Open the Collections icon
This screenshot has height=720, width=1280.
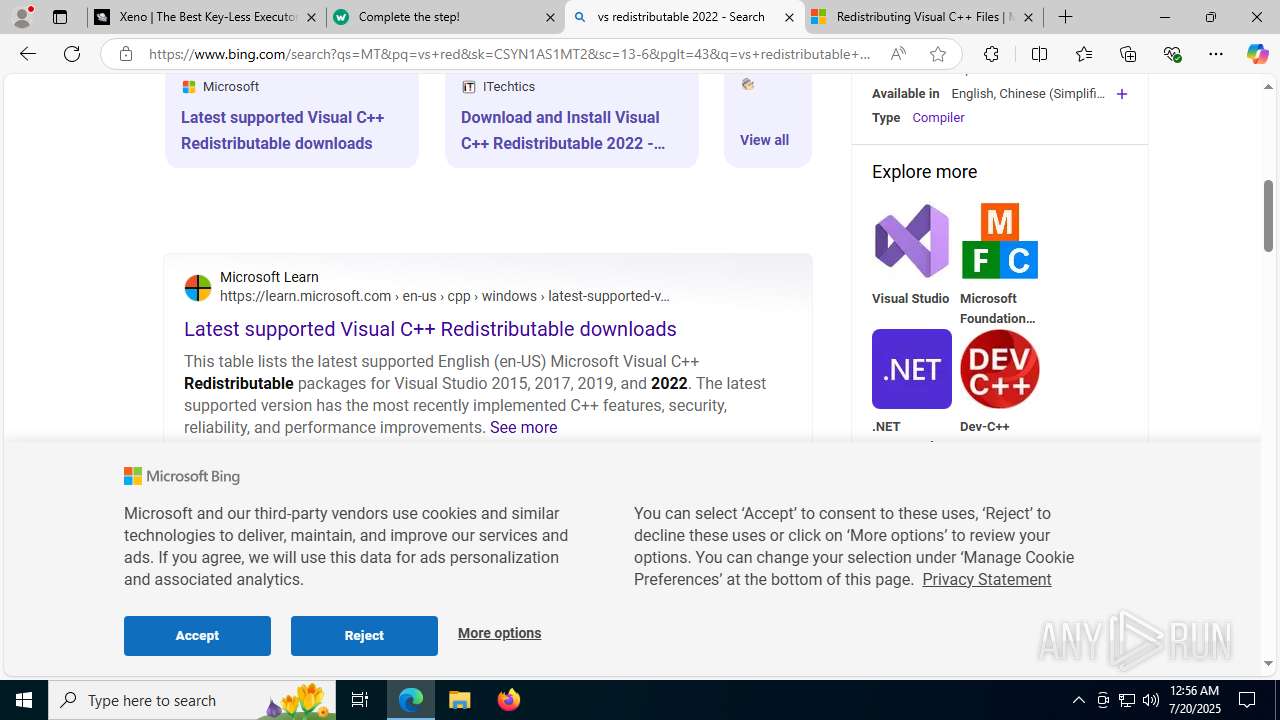click(1128, 54)
